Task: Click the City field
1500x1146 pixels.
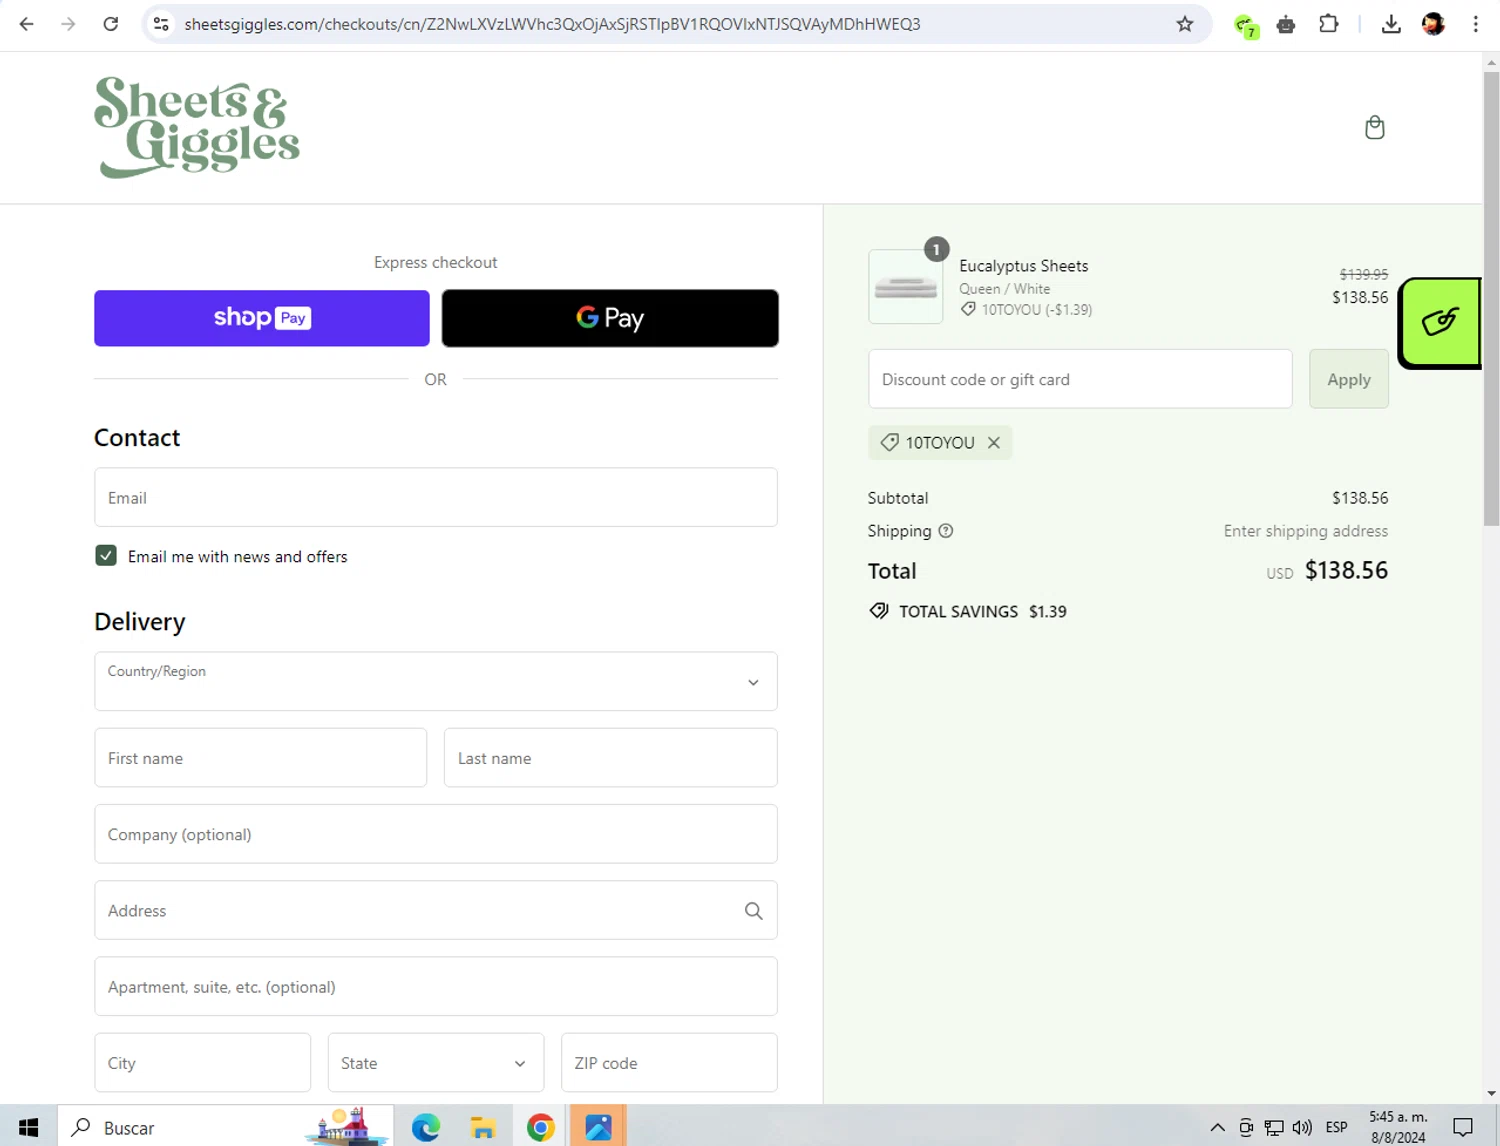Action: (x=203, y=1063)
